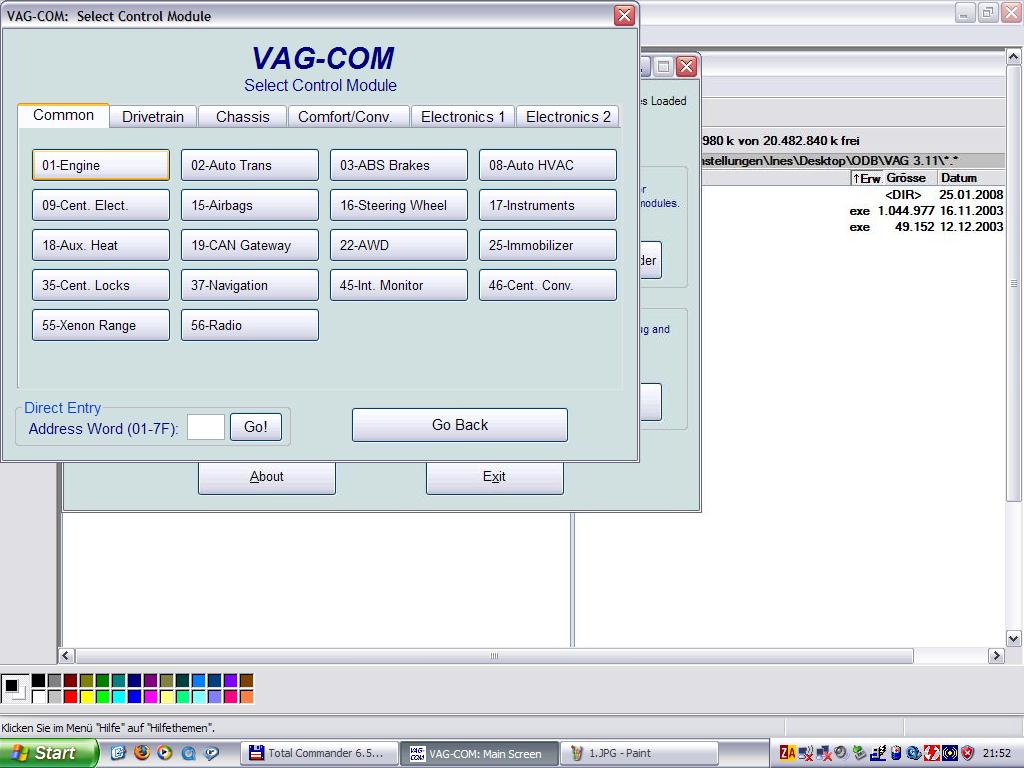Pick the dark red color swatch

[x=71, y=680]
